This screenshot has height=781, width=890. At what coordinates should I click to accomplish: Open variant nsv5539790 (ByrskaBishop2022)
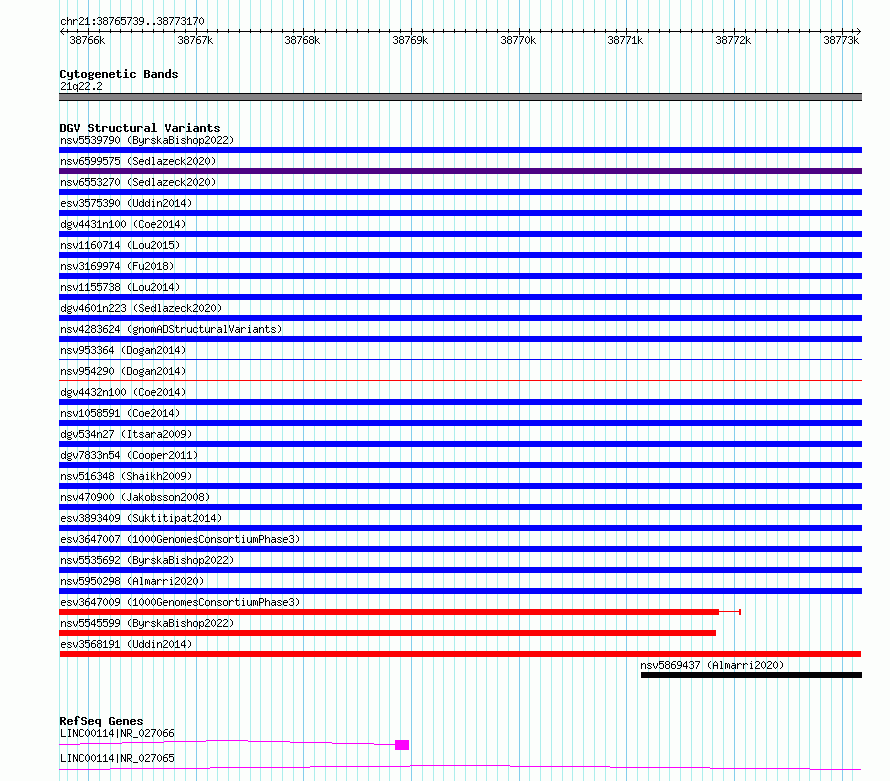pos(147,140)
